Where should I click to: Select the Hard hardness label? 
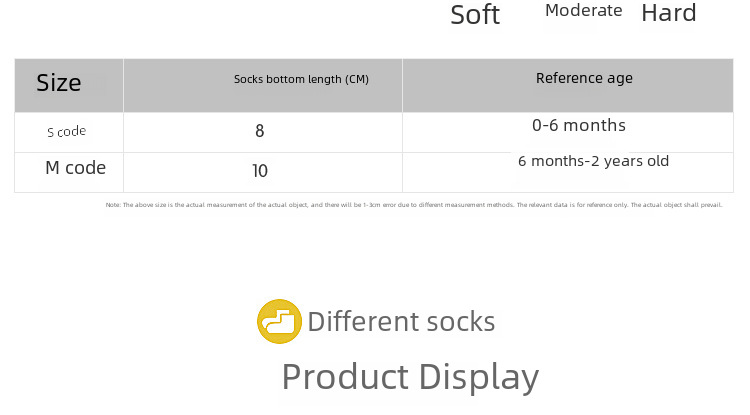tap(668, 14)
